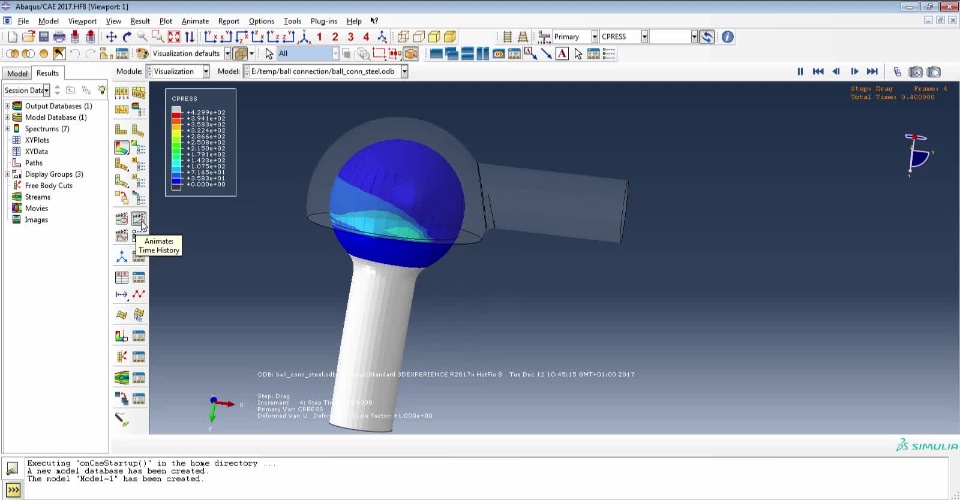Switch to the Results tab

pos(47,73)
